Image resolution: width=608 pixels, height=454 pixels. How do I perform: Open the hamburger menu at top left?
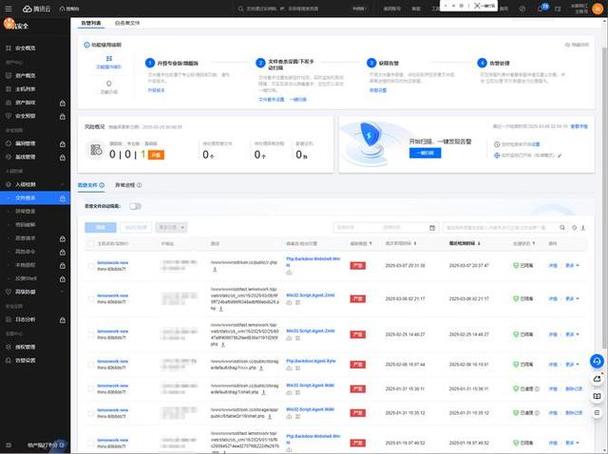8,7
